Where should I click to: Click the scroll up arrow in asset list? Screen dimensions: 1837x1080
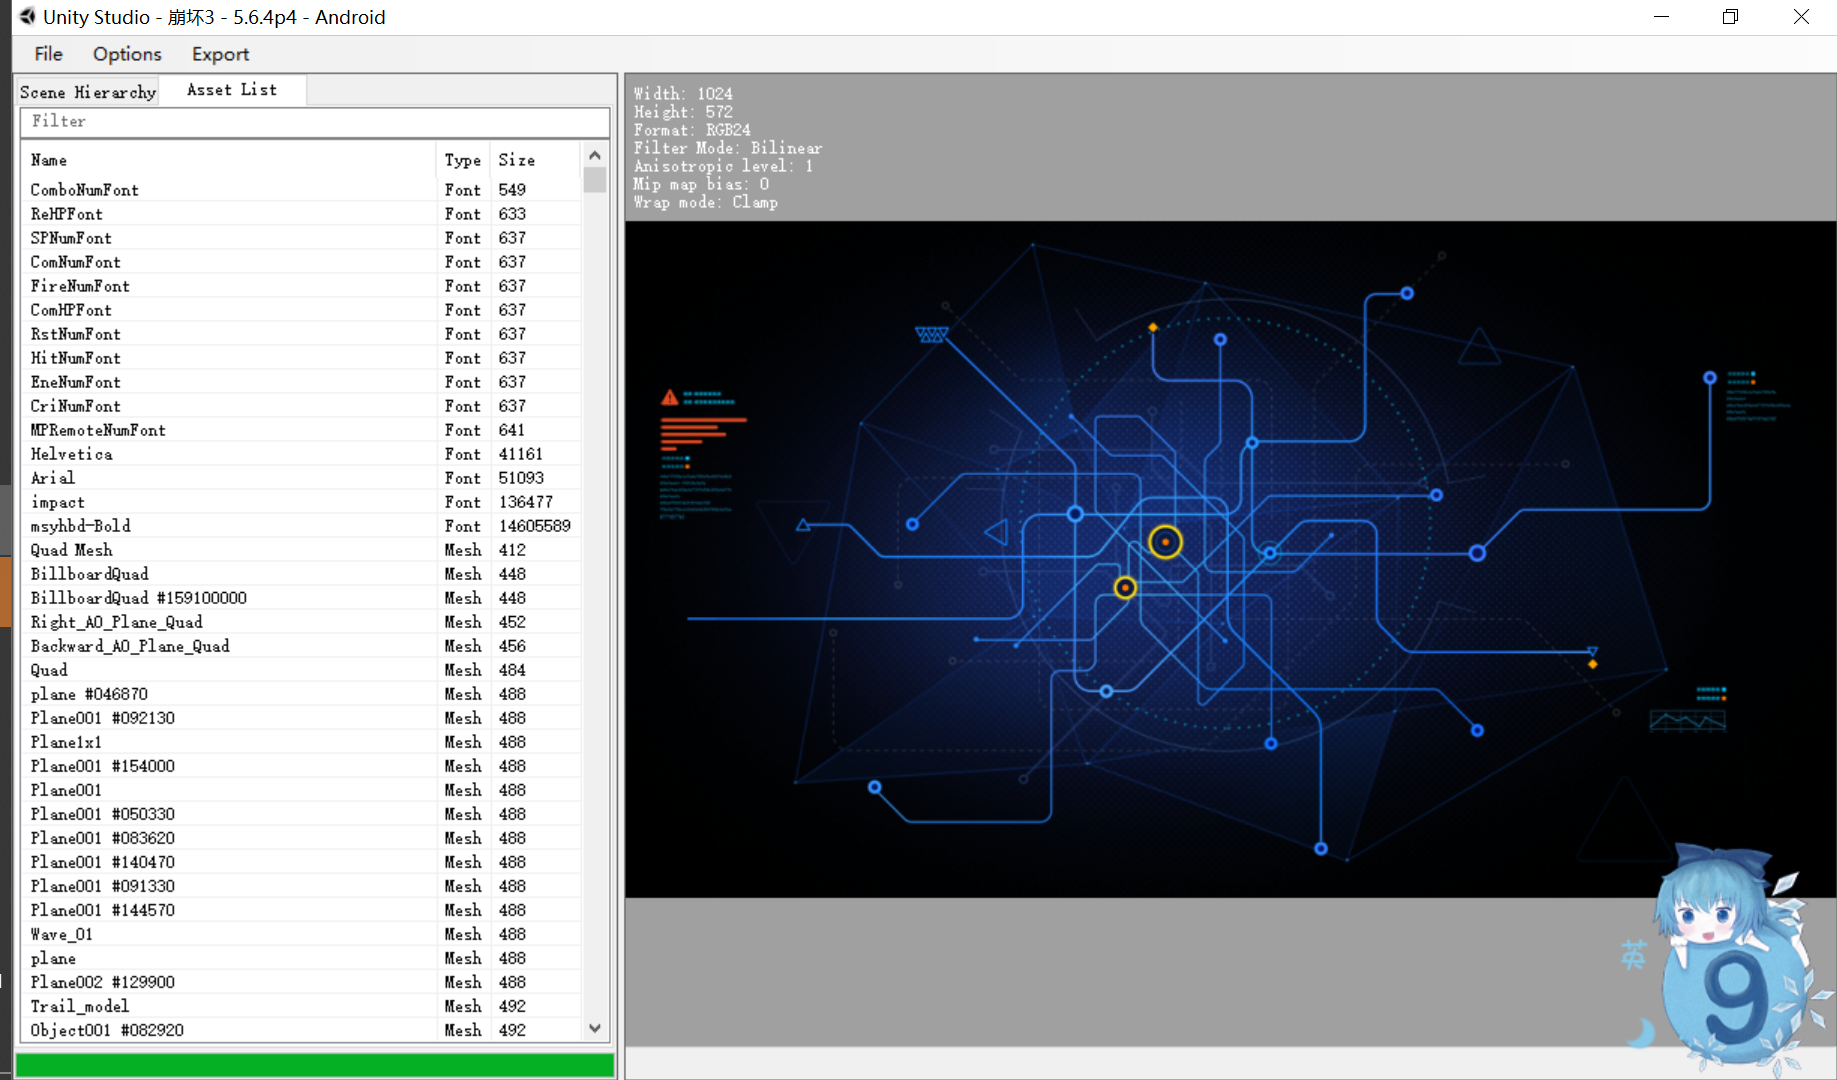pyautogui.click(x=595, y=156)
